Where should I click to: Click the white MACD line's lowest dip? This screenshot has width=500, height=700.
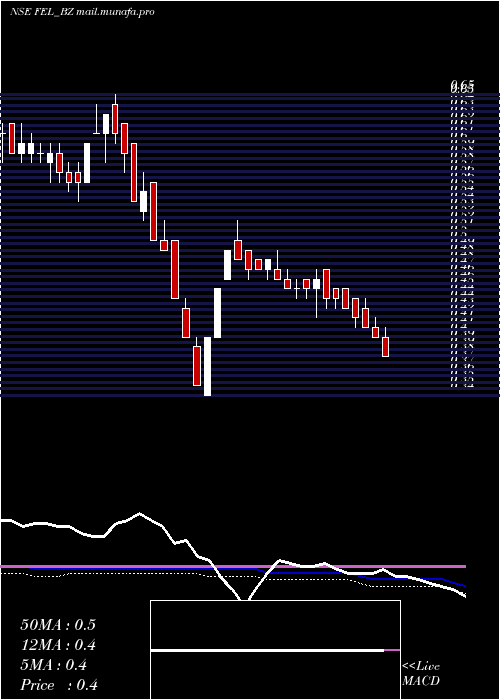coord(245,599)
